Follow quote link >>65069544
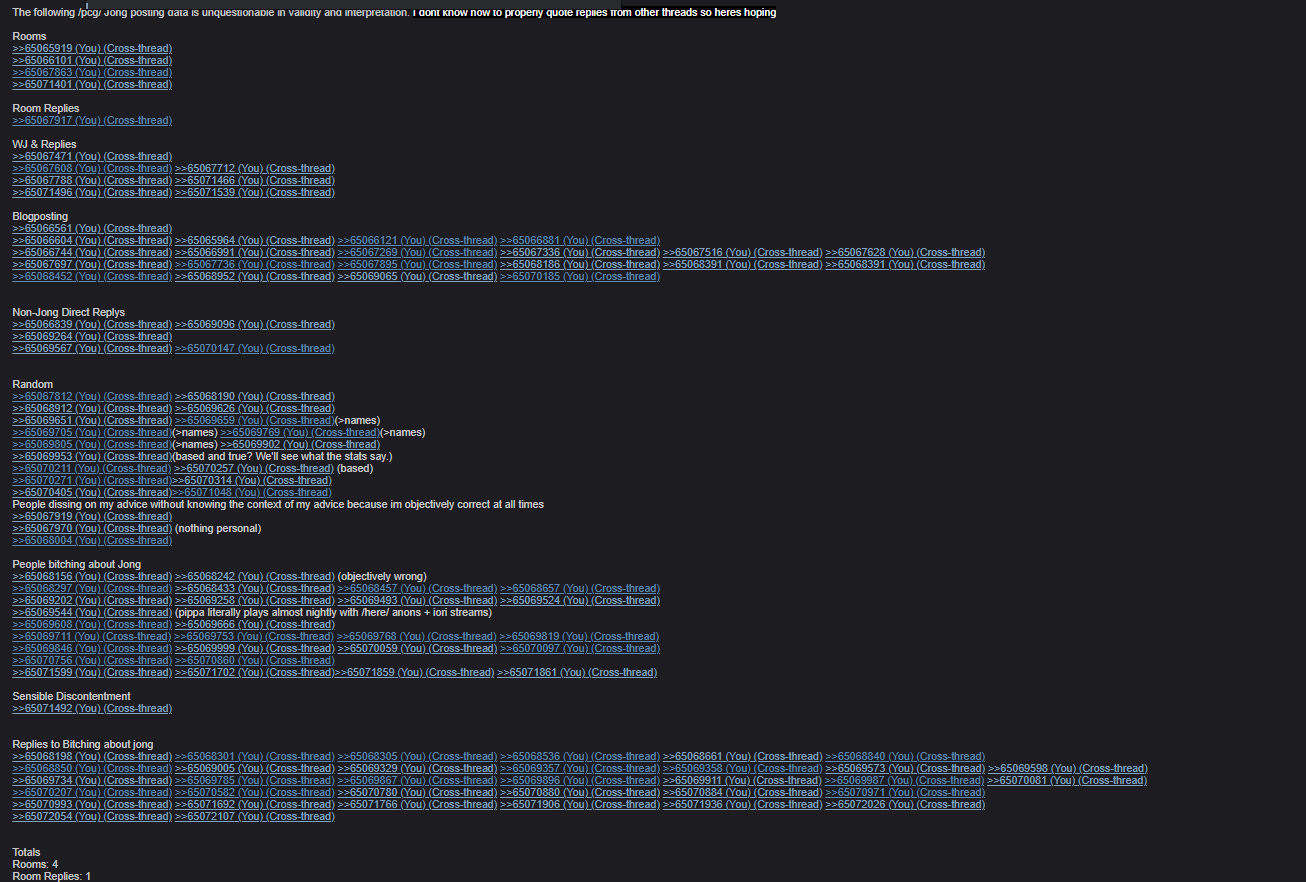Viewport: 1306px width, 882px height. (x=92, y=612)
